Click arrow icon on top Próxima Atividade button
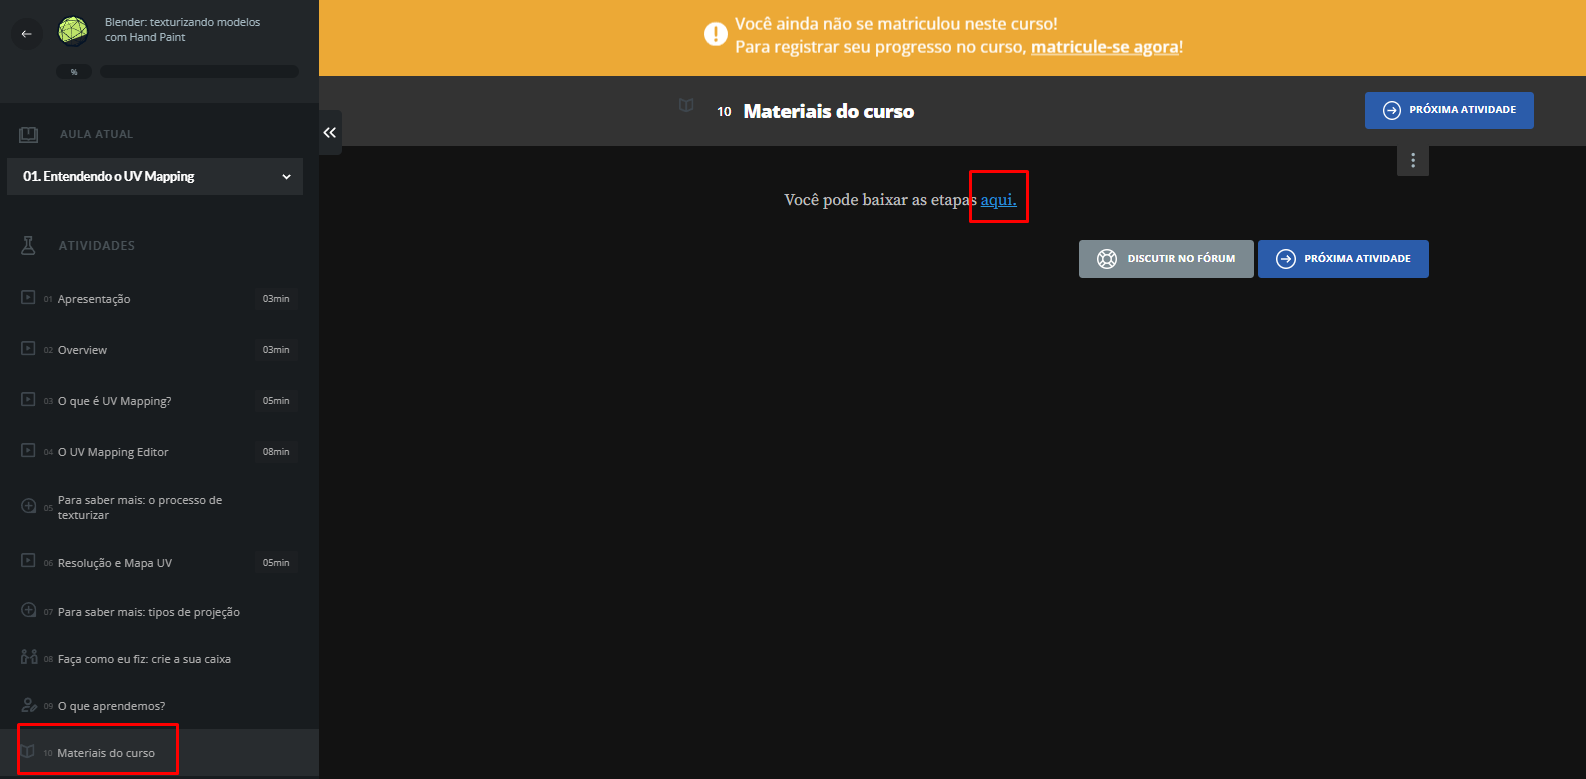 1392,110
